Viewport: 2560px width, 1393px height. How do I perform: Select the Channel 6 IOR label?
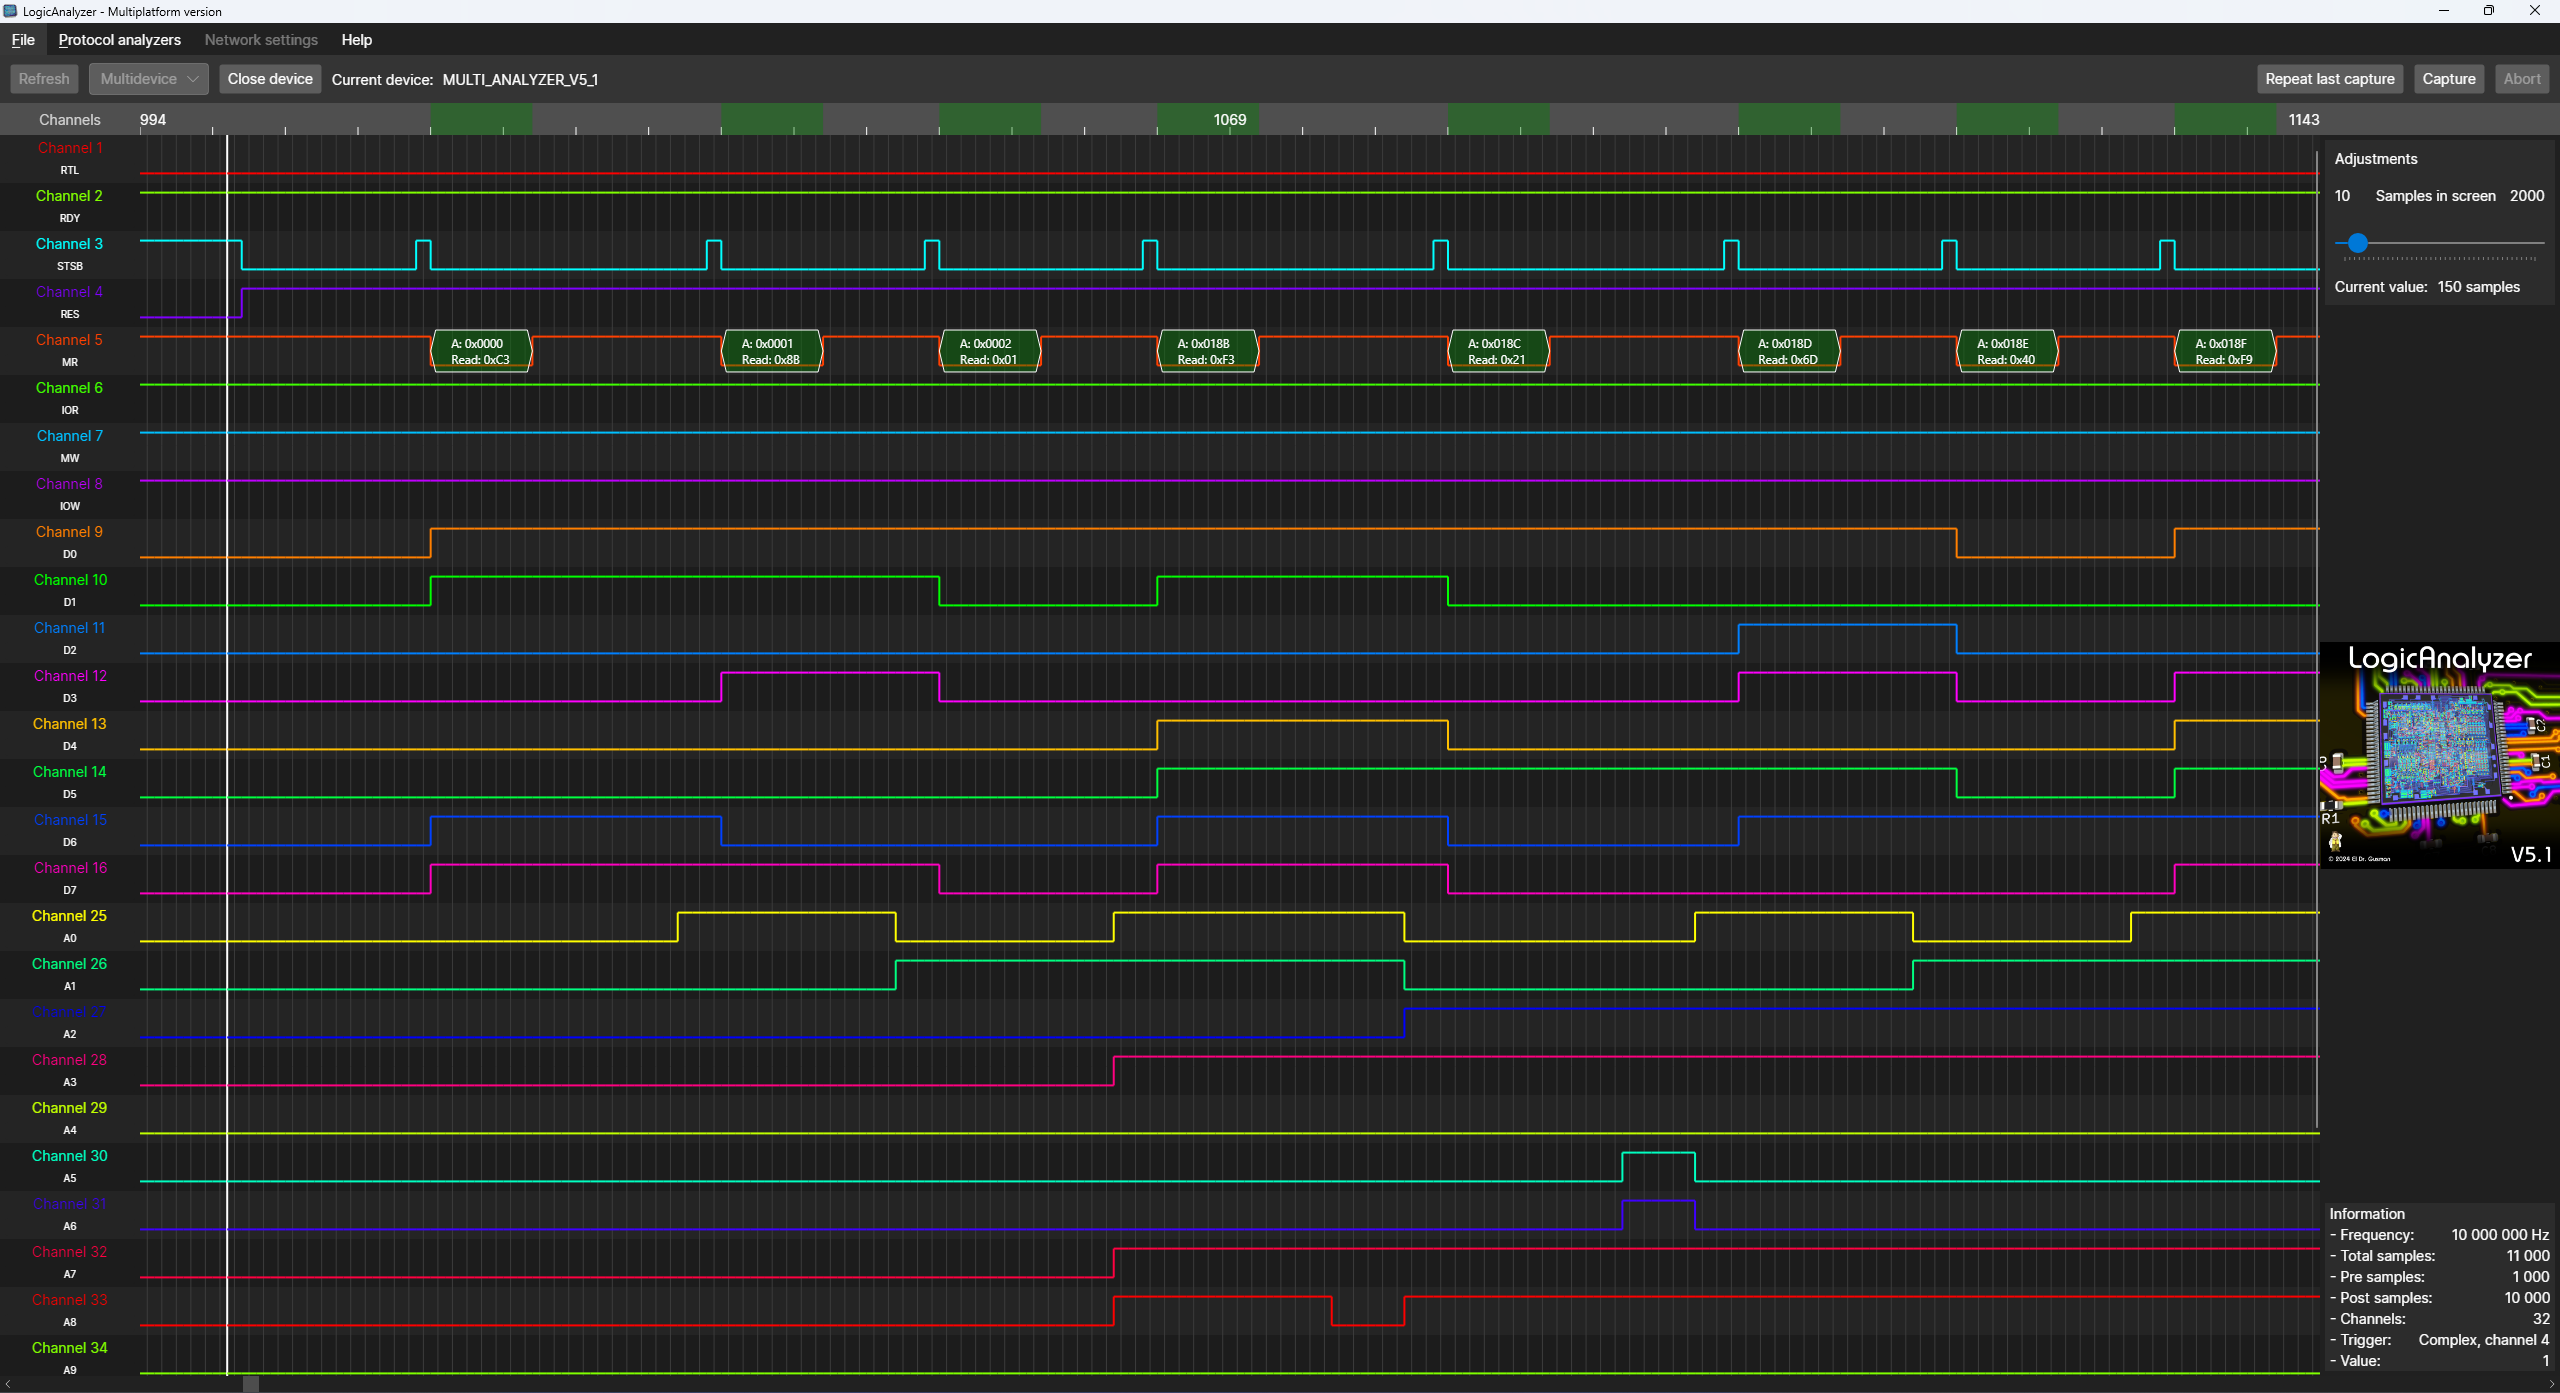click(x=70, y=398)
